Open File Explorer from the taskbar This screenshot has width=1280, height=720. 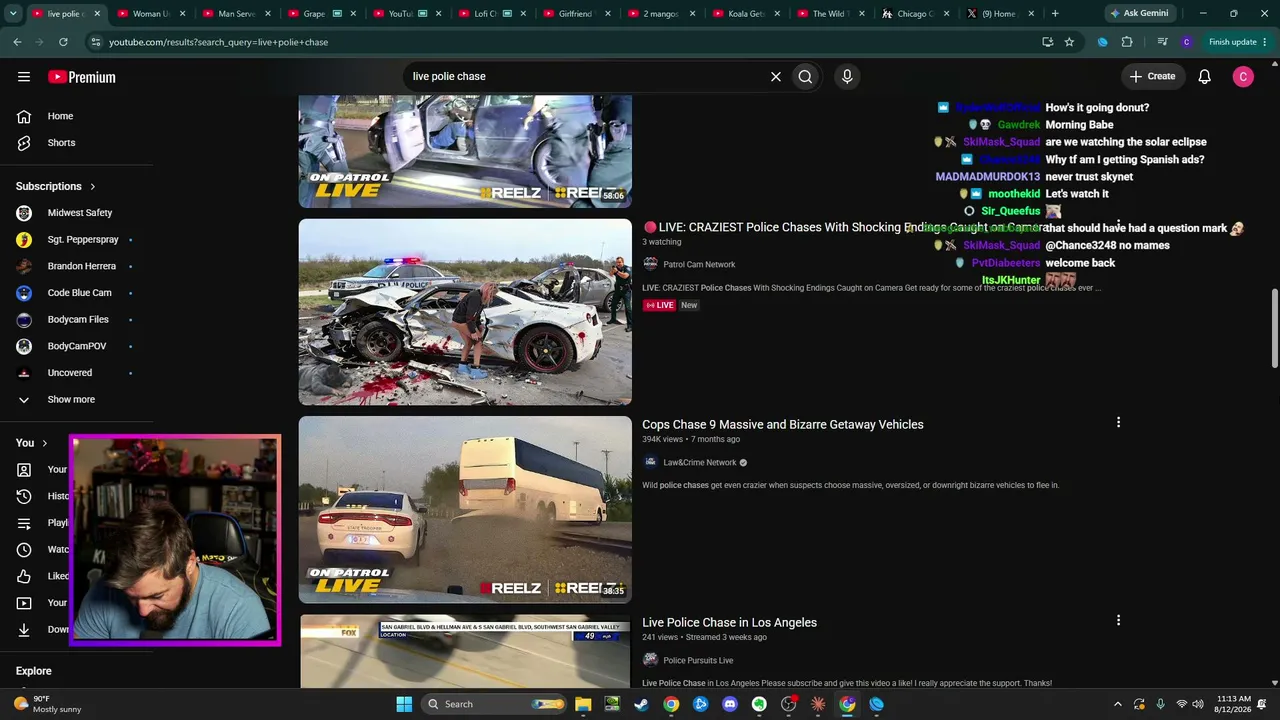pos(583,704)
